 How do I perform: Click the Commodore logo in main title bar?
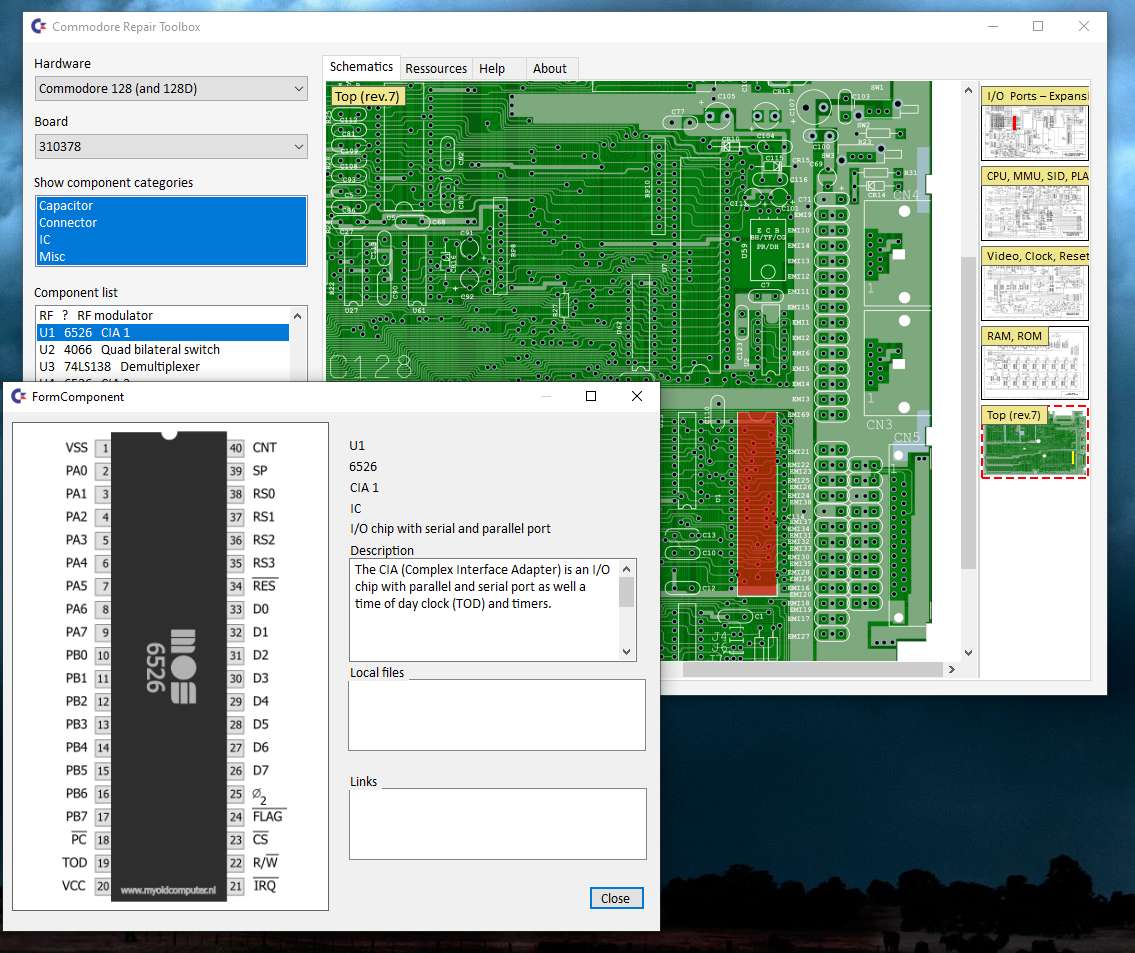click(39, 26)
